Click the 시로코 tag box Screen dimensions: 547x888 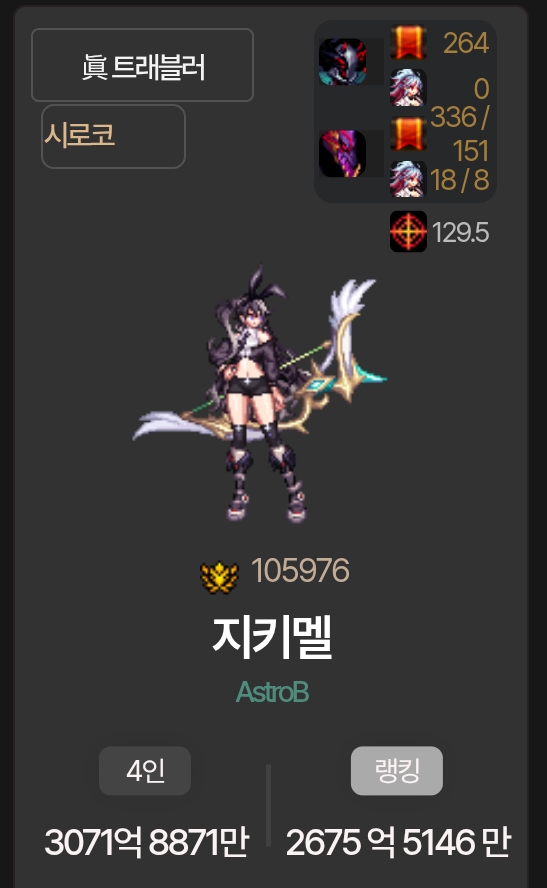(x=113, y=136)
